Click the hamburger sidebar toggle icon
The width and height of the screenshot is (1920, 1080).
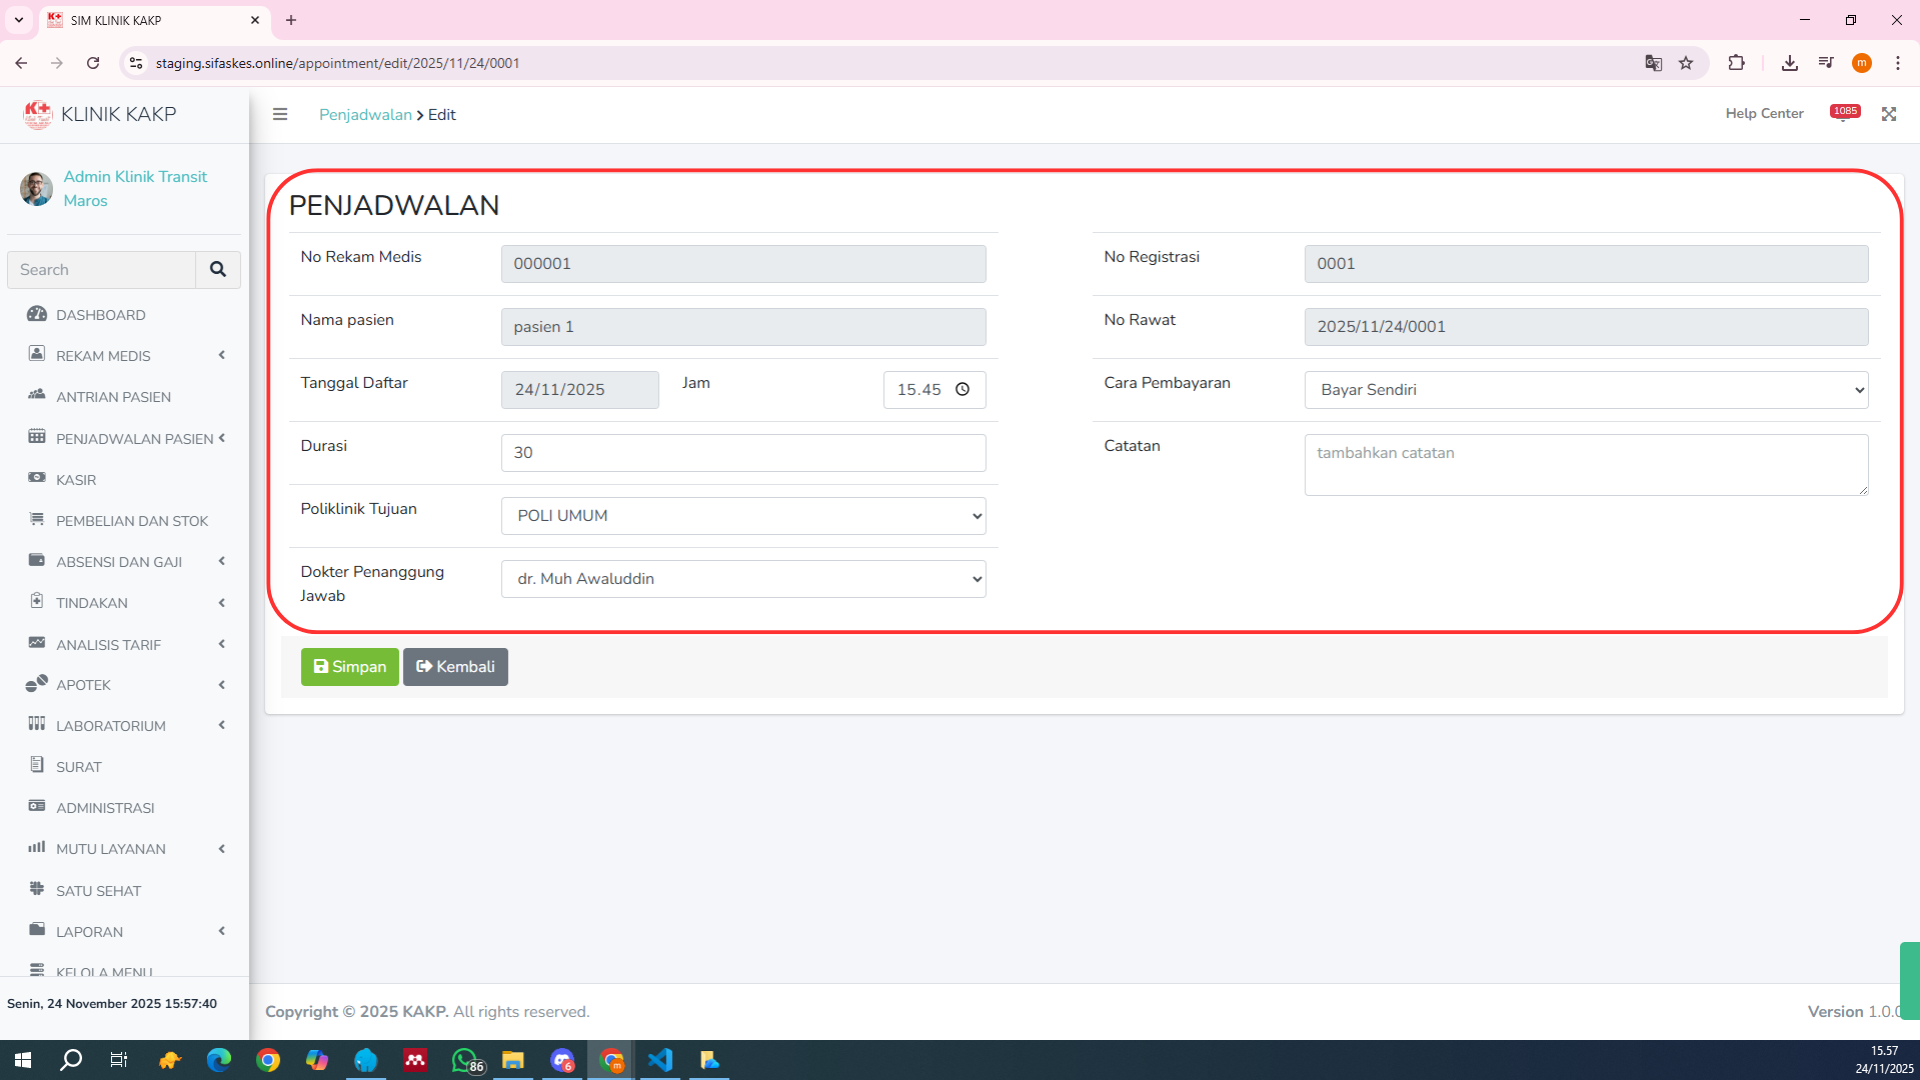coord(280,114)
